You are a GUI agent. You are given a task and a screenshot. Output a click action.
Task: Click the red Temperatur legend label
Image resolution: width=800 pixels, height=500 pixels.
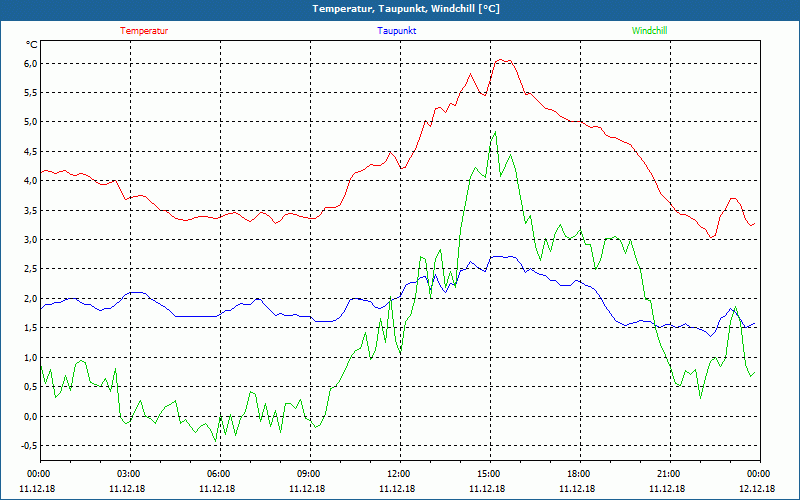(144, 31)
